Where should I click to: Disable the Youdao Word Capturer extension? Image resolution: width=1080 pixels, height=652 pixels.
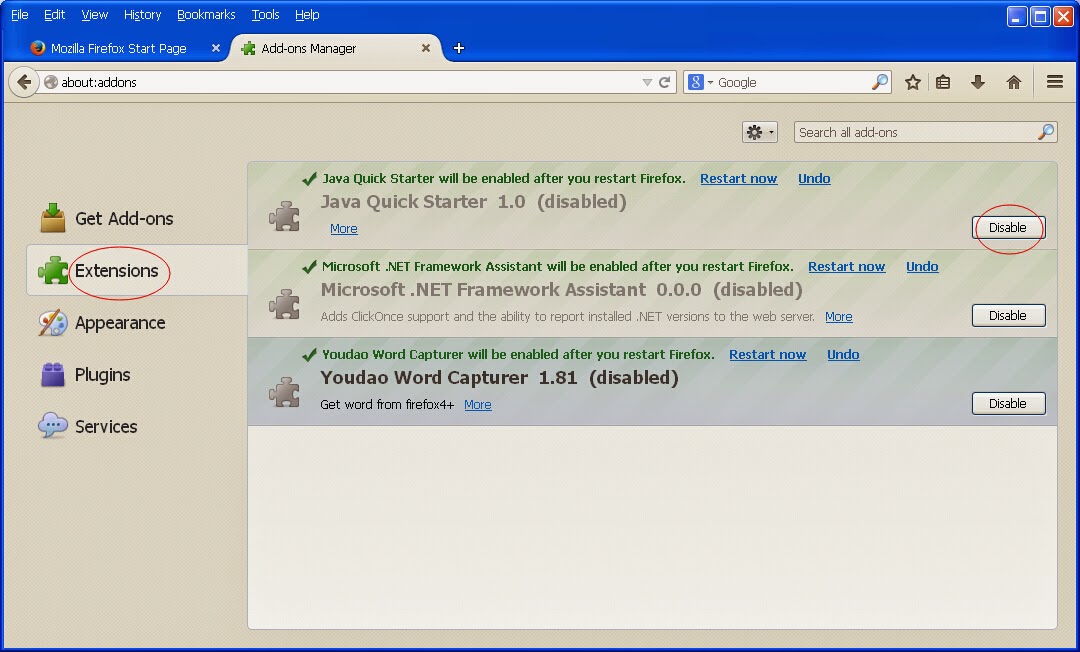(x=1008, y=403)
